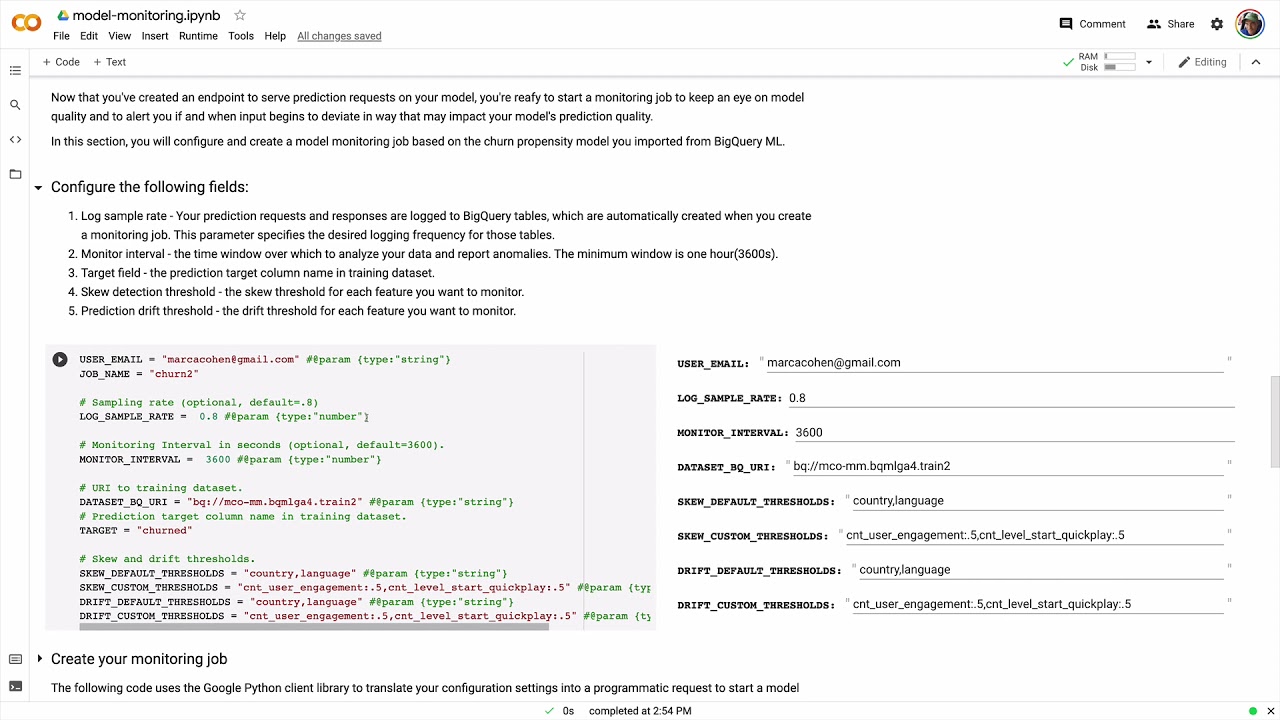
Task: Open the command palette icon at bottom left
Action: (15, 659)
